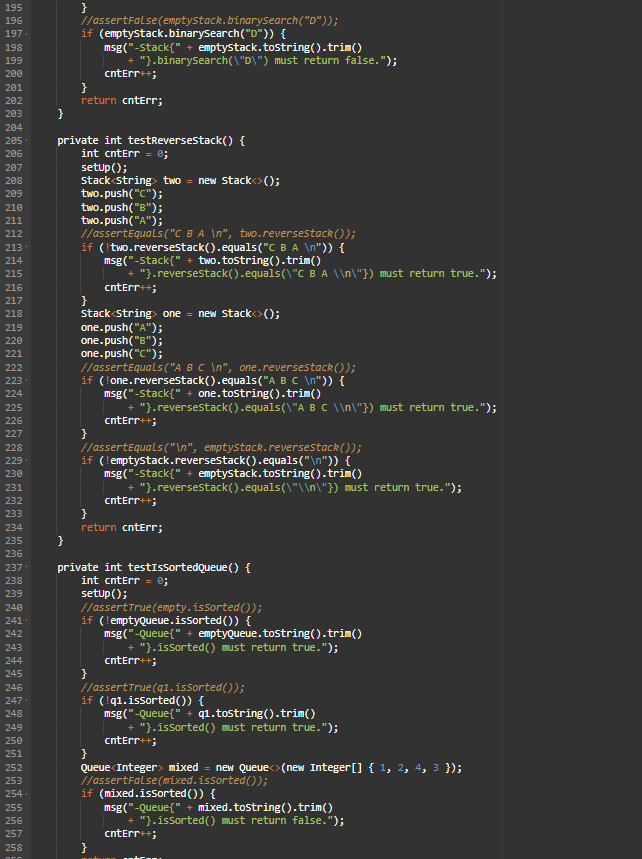Click 'if (!emptyStack.reverseStack().equals' statement
This screenshot has height=859, width=642.
tap(216, 461)
